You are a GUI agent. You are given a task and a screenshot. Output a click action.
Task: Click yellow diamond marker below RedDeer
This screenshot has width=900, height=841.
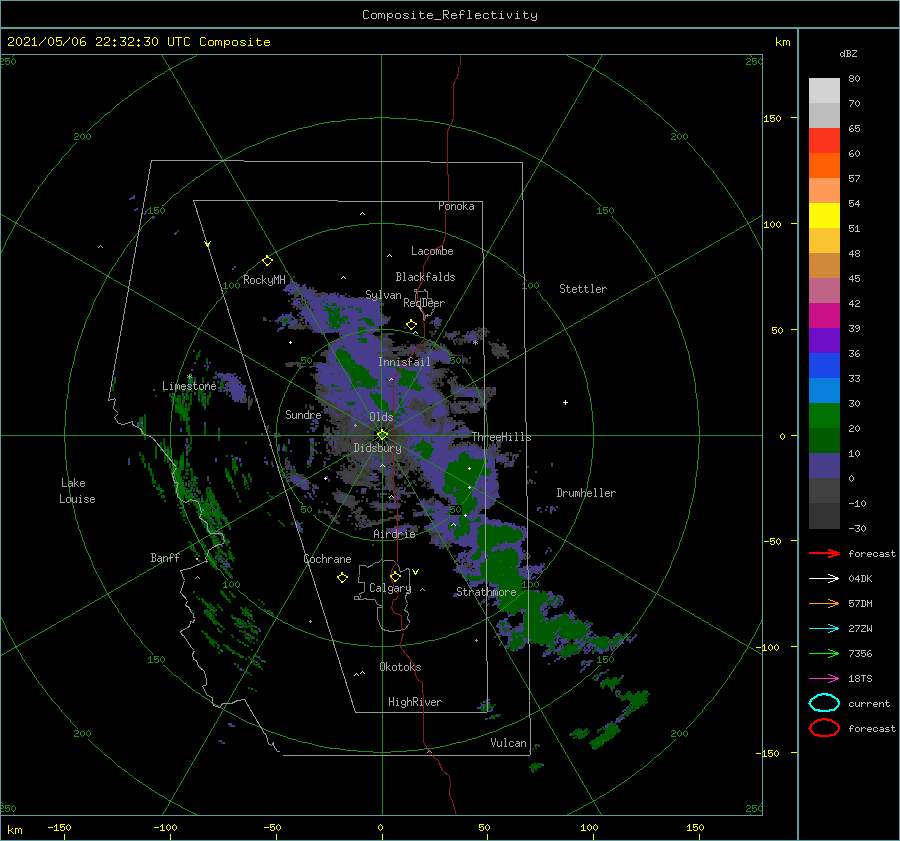[411, 325]
